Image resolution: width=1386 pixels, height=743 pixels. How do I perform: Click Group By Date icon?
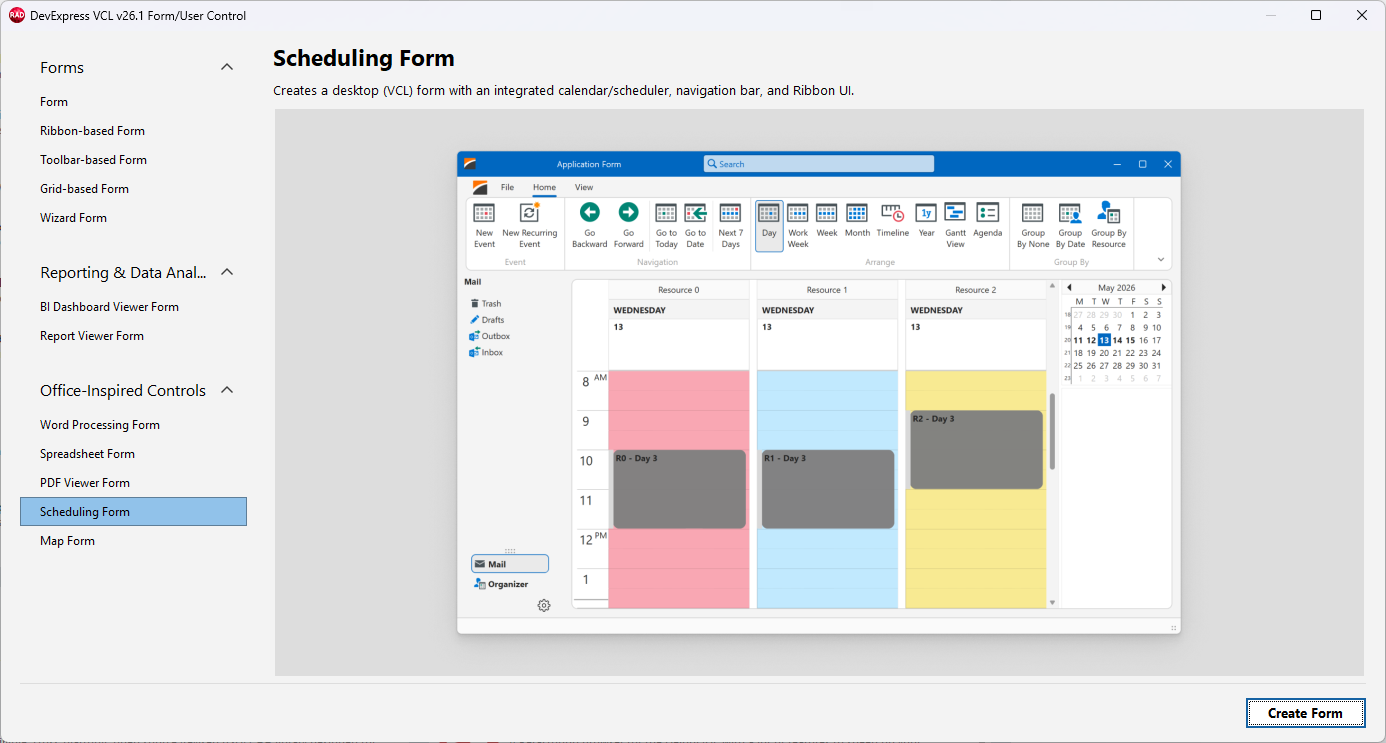1070,213
